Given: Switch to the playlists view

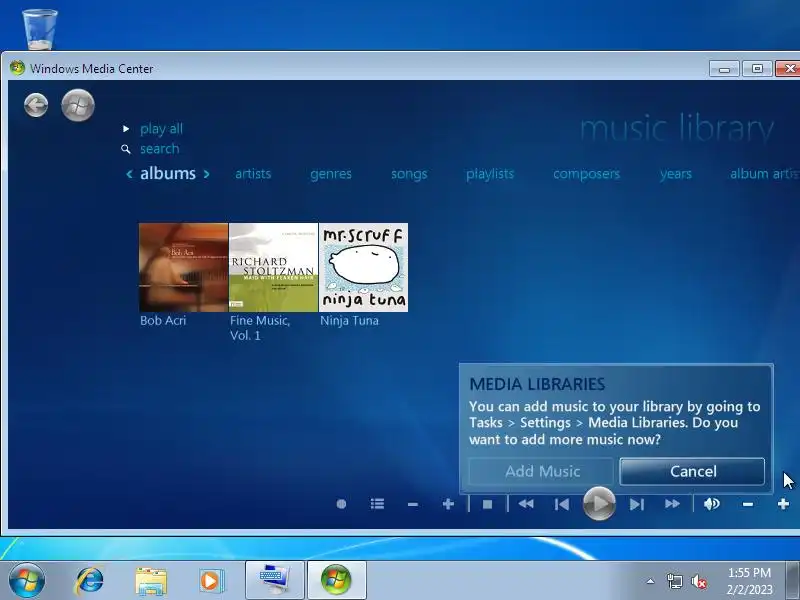Looking at the screenshot, I should coord(490,174).
